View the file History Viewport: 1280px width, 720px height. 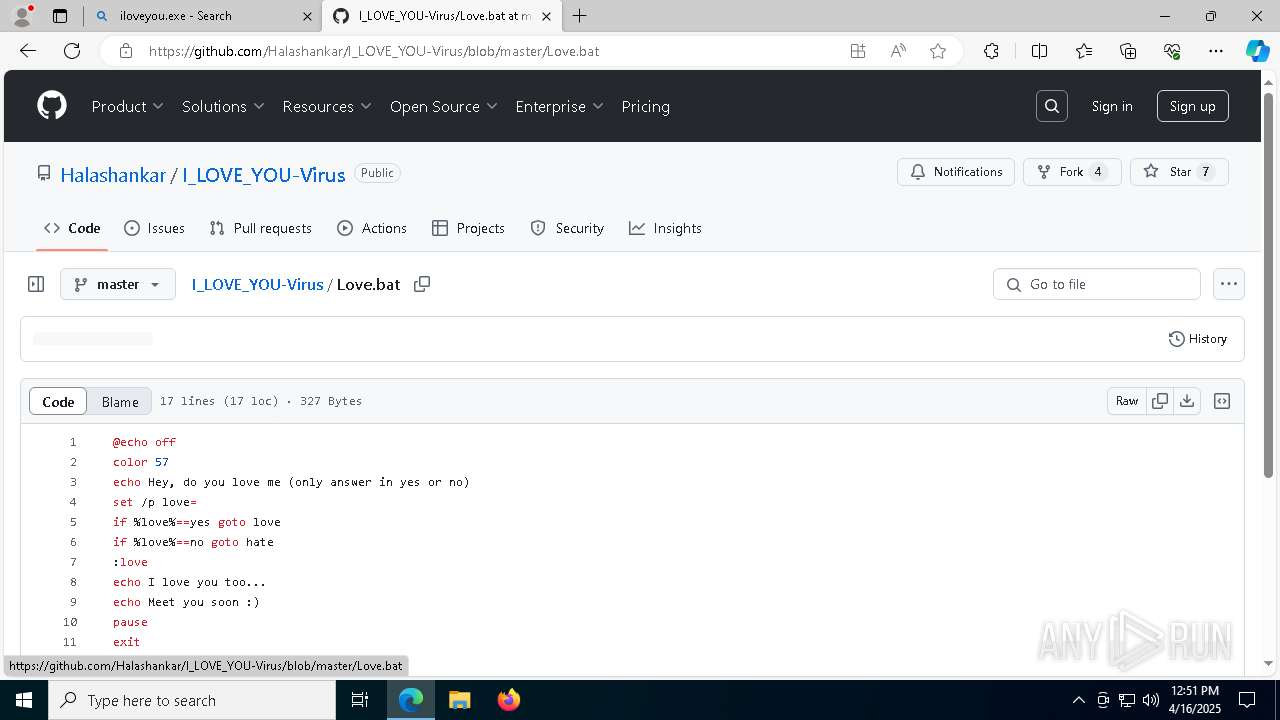pos(1198,339)
